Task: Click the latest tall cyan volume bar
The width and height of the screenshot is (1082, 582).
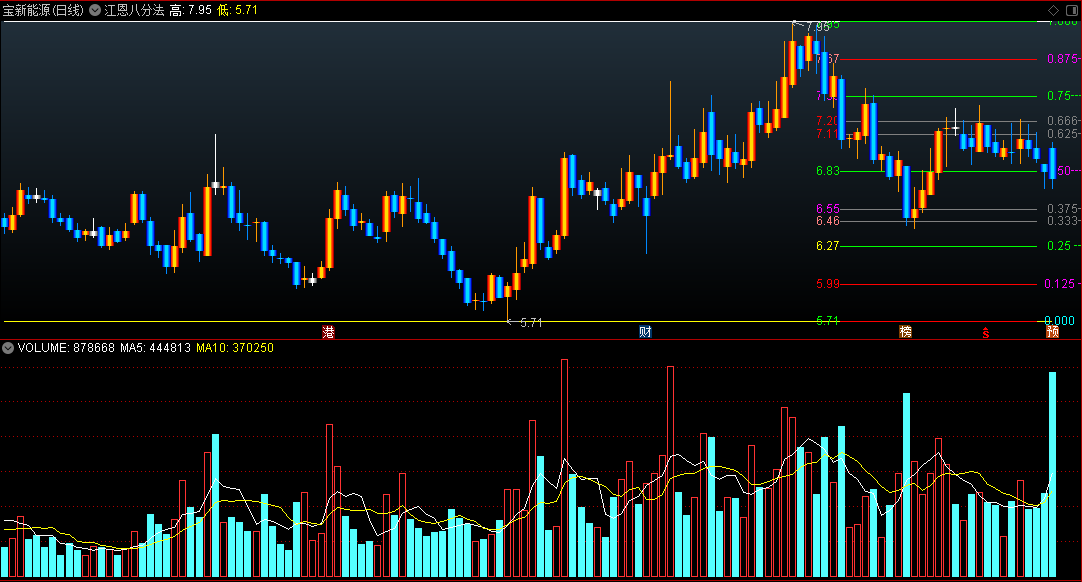Action: (1052, 474)
